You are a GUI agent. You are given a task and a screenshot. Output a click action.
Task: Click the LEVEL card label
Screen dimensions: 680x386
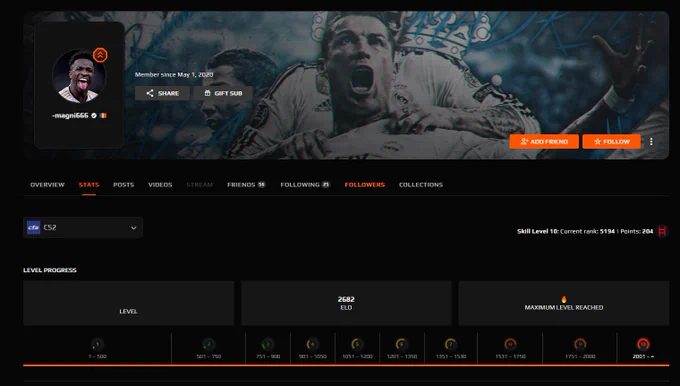click(x=128, y=311)
